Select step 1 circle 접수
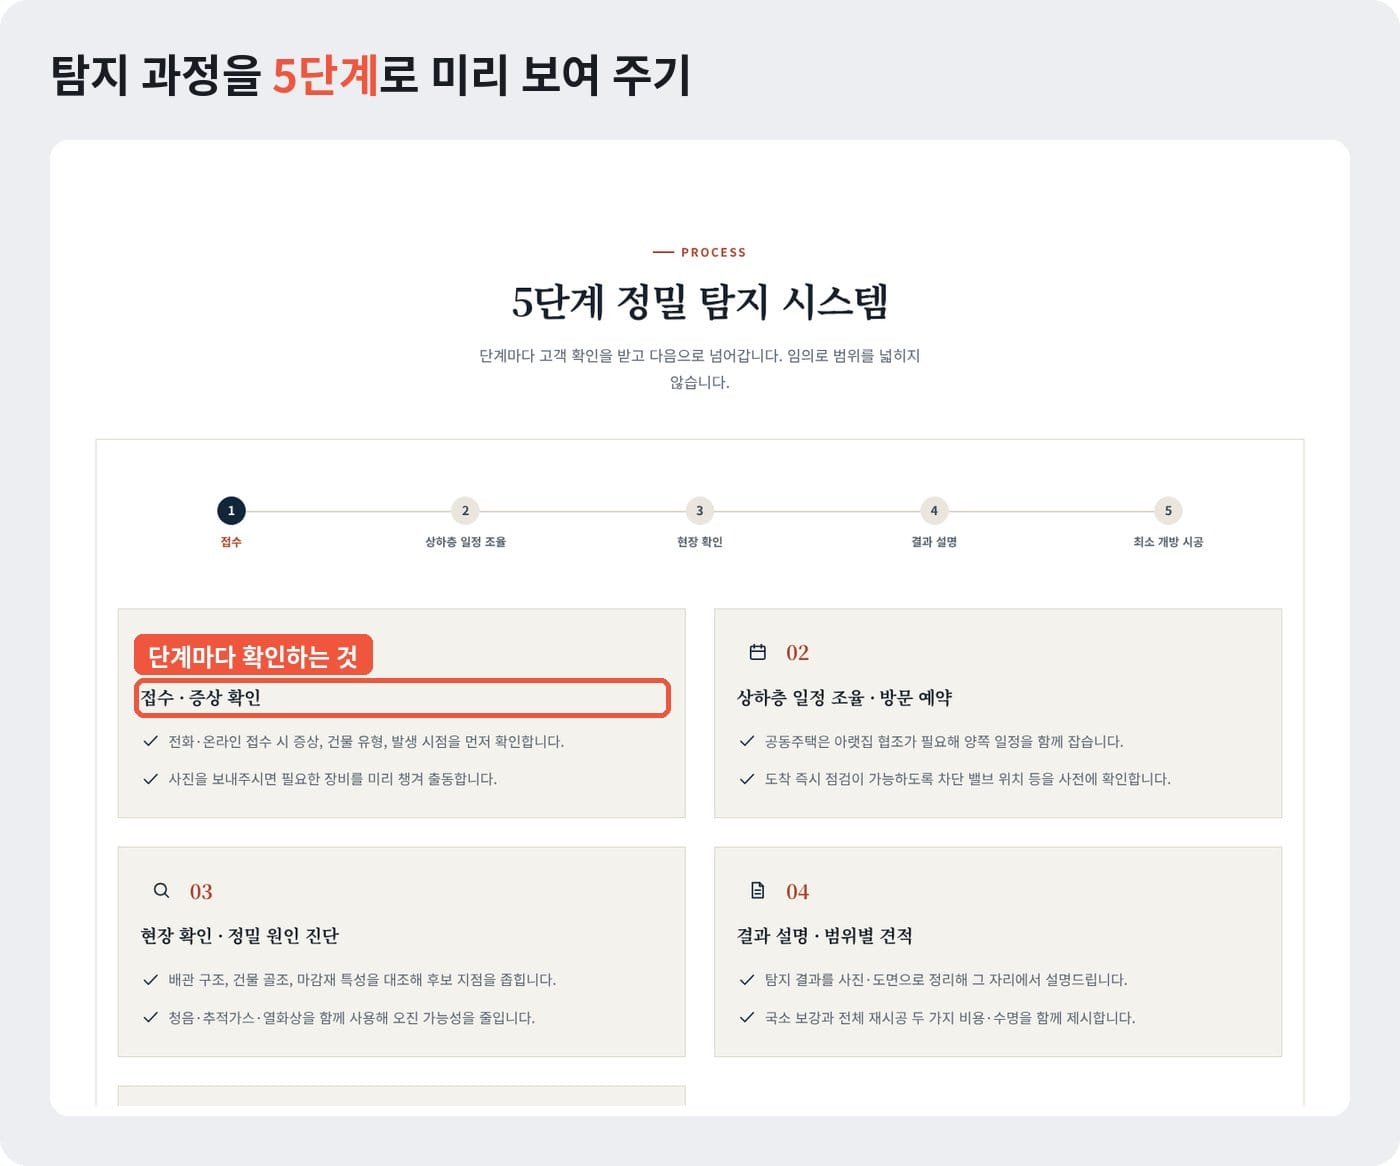The width and height of the screenshot is (1400, 1166). pyautogui.click(x=231, y=511)
